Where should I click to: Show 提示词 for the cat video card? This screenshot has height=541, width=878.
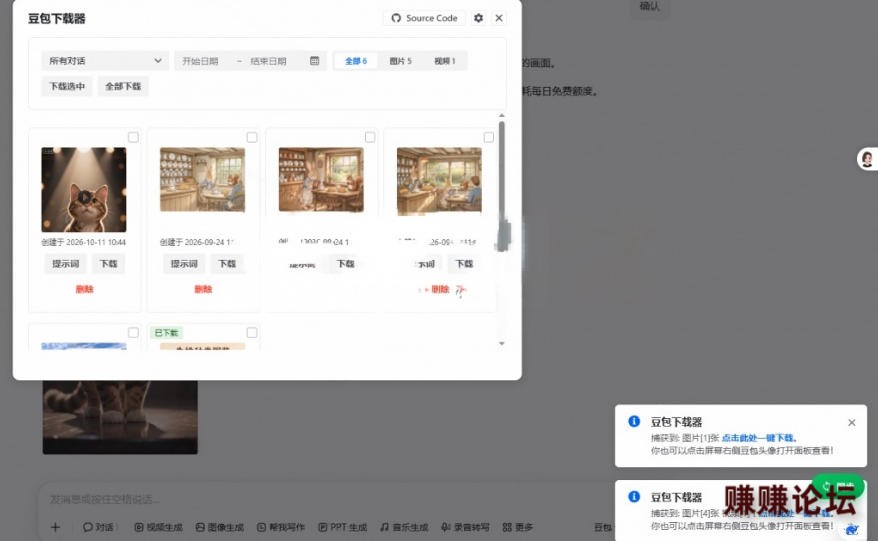click(x=66, y=263)
